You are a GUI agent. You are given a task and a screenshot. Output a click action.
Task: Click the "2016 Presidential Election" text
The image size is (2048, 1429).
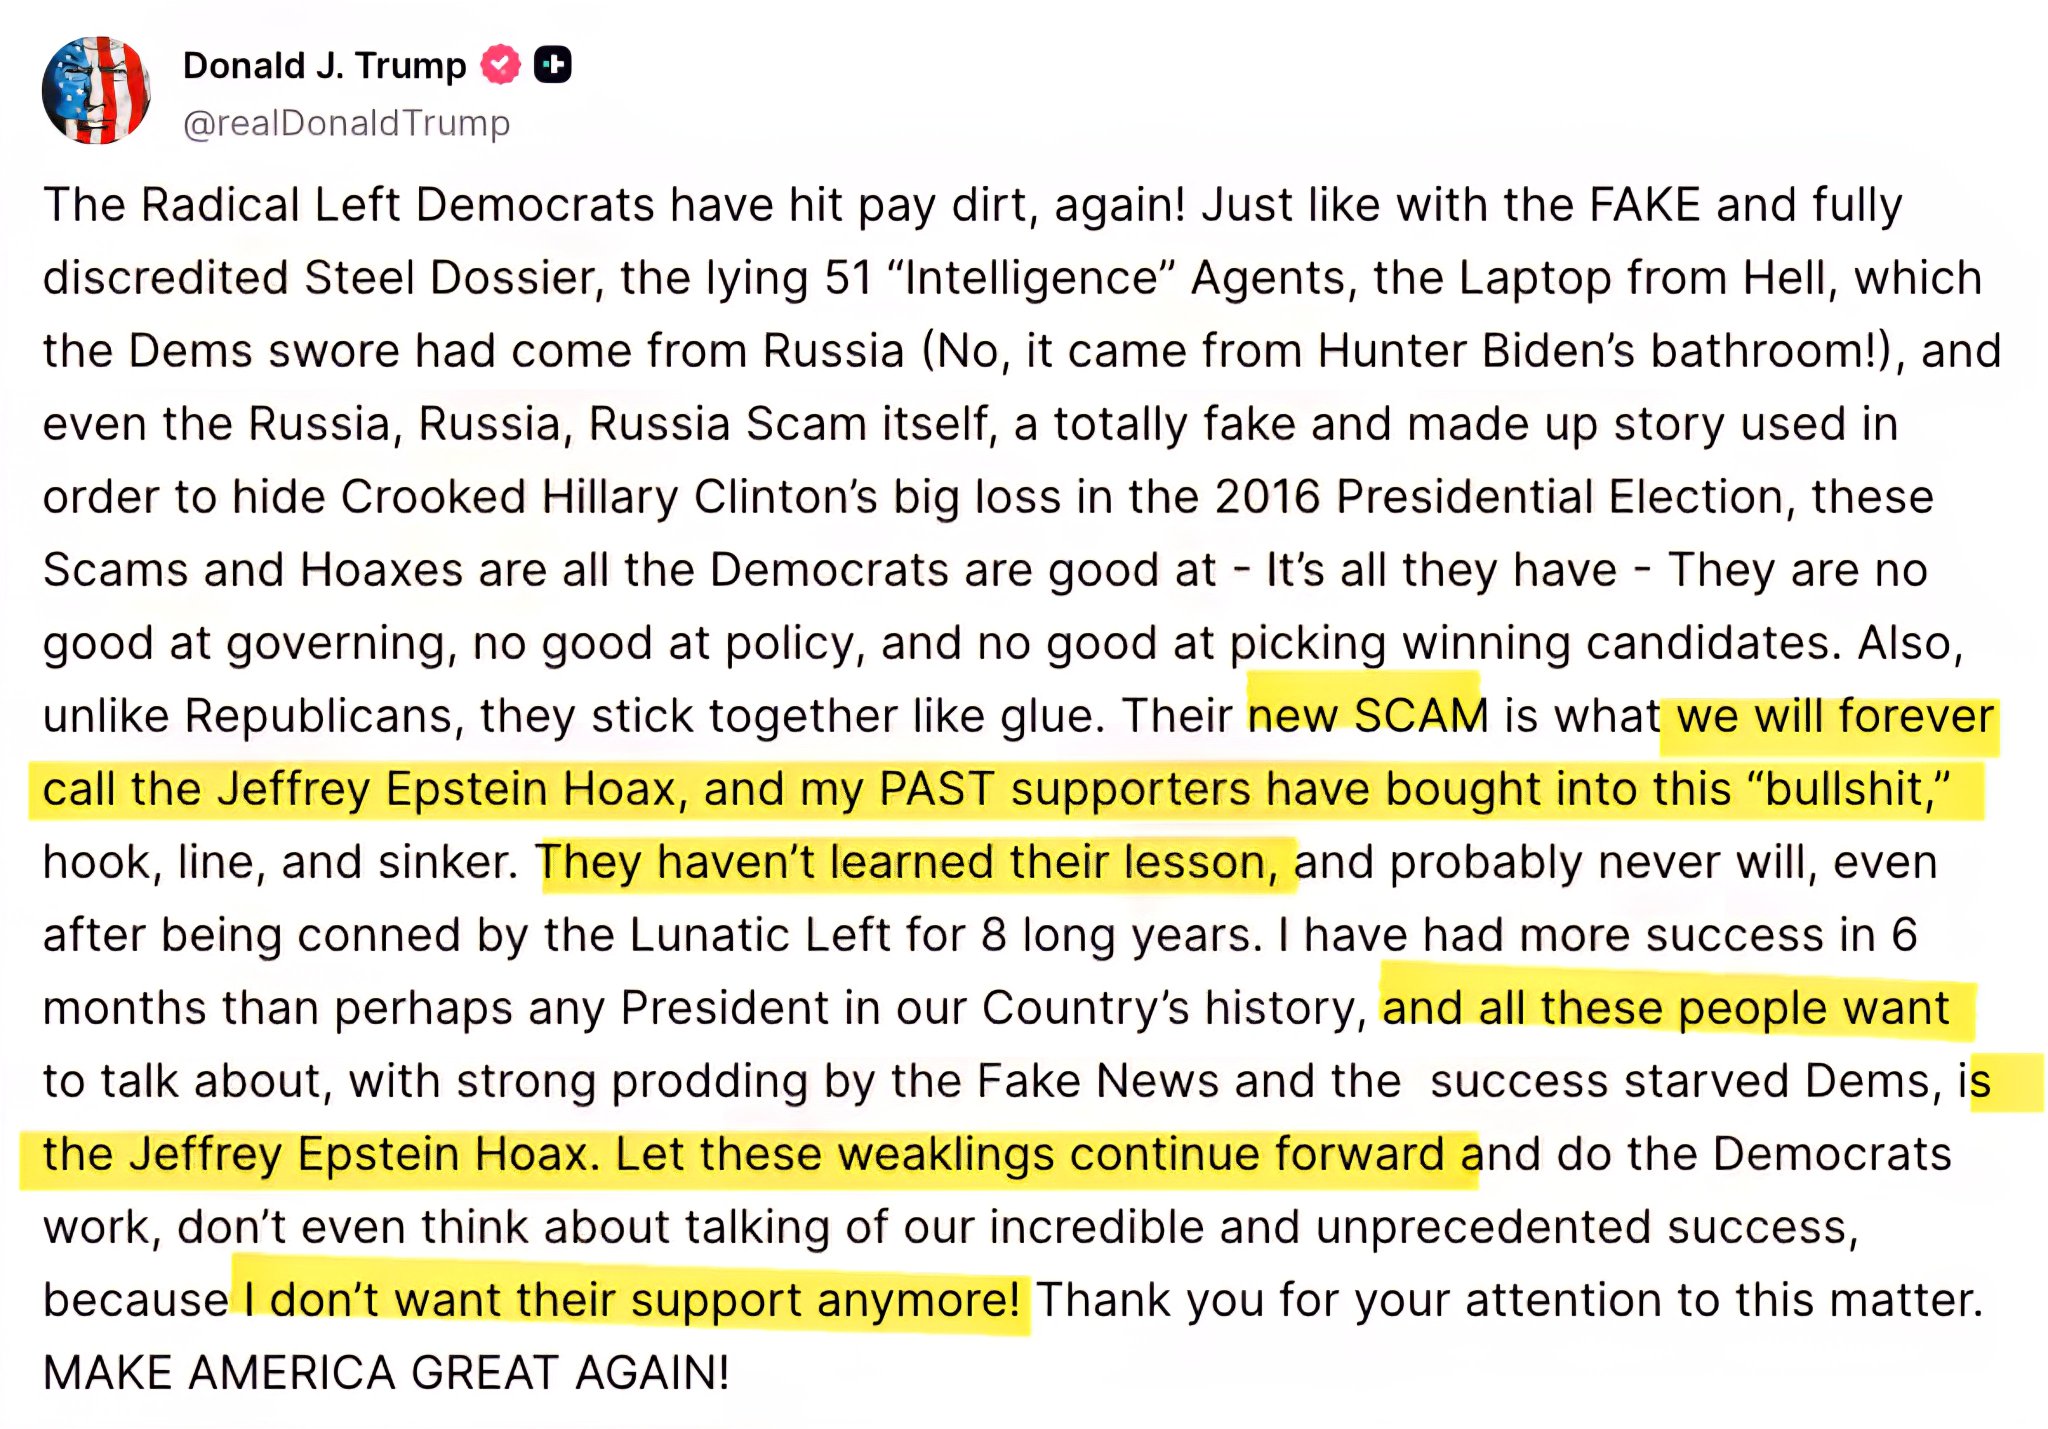(x=1499, y=497)
